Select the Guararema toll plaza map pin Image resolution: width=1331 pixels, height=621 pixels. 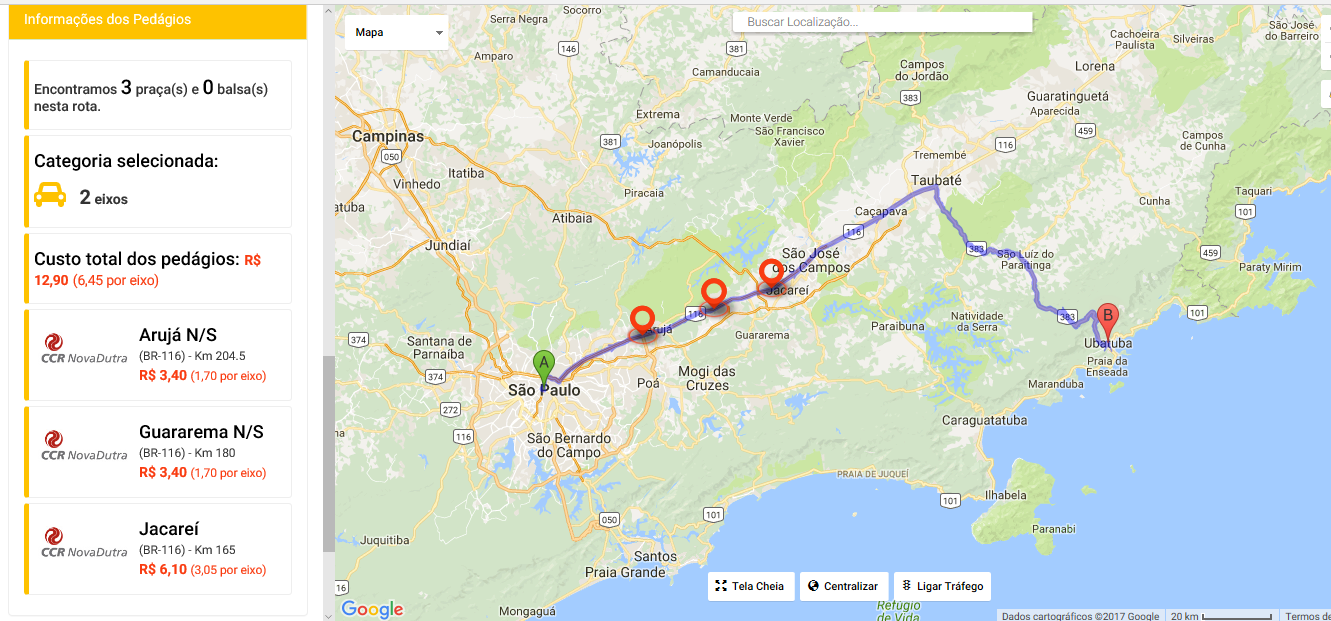pos(713,294)
